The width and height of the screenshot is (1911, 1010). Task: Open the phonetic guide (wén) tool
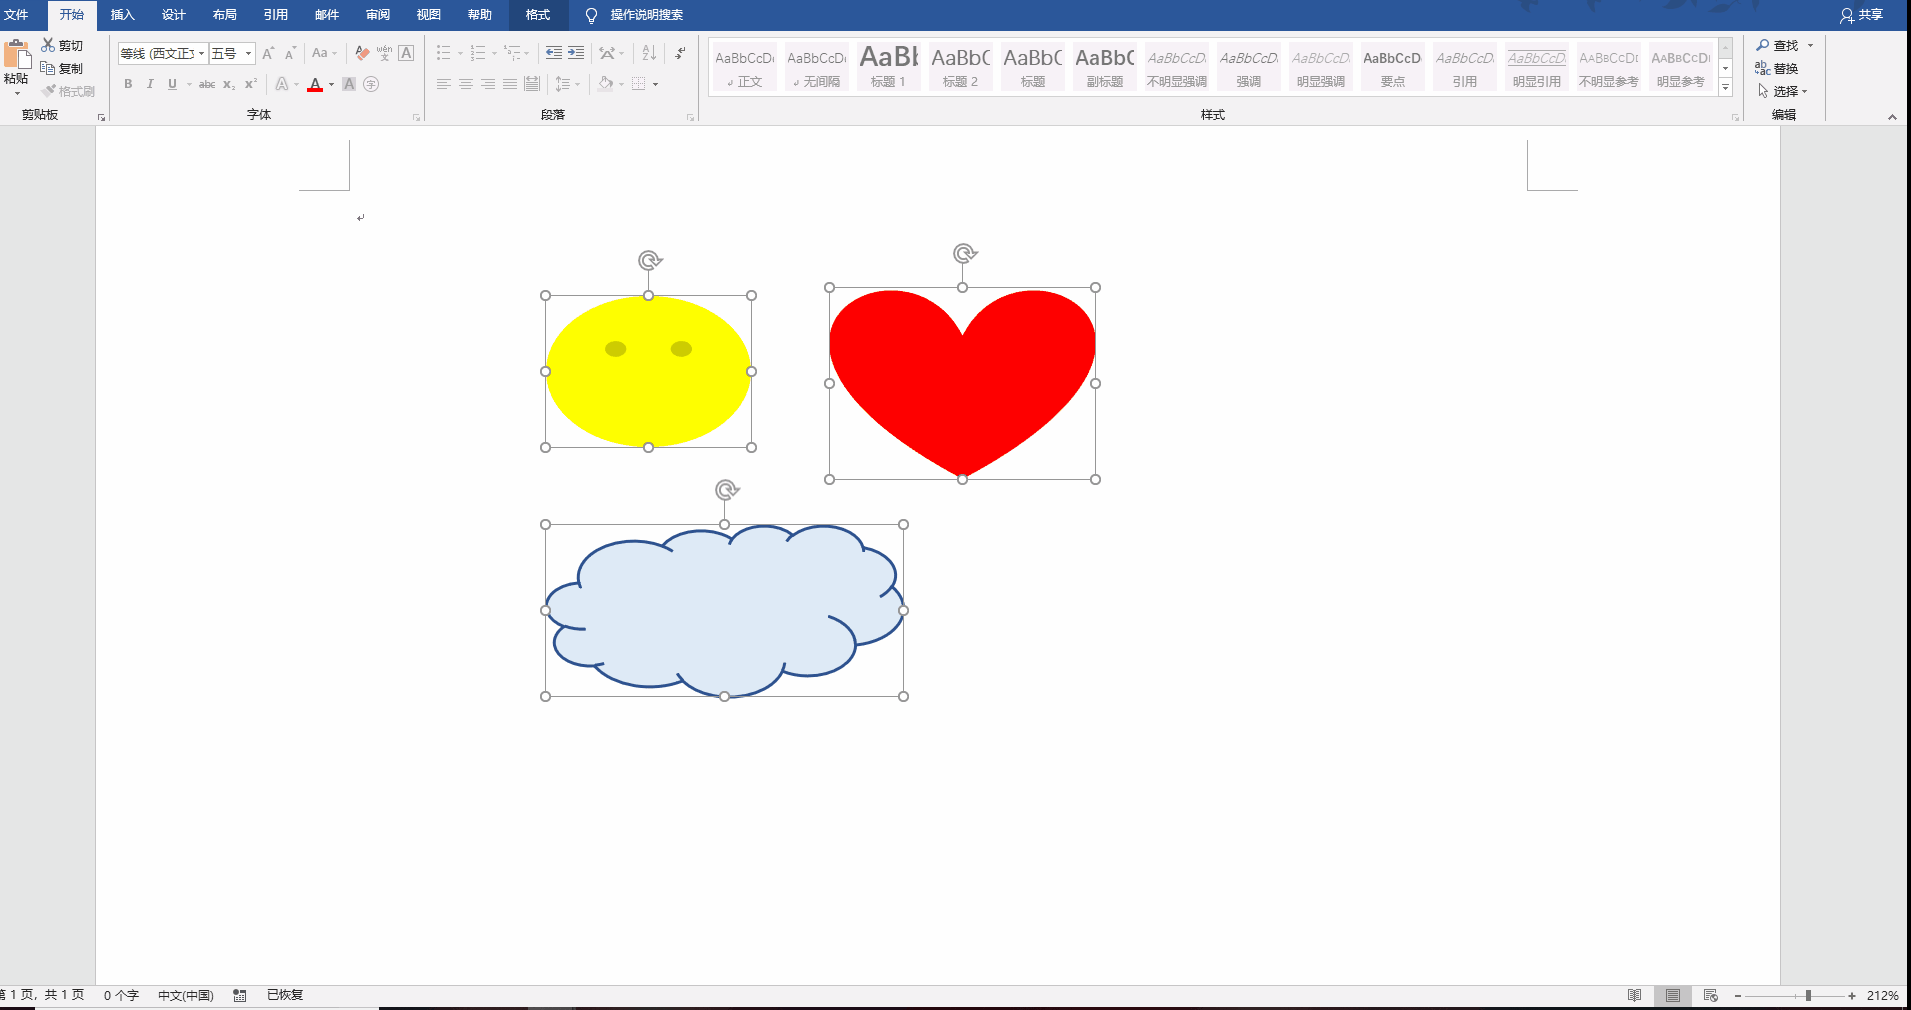point(384,53)
